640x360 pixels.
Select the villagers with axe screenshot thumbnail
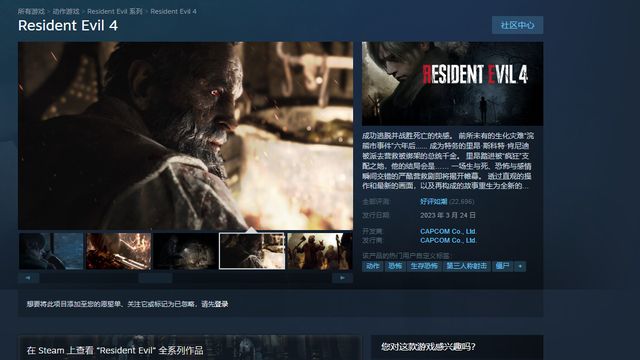pyautogui.click(x=320, y=251)
